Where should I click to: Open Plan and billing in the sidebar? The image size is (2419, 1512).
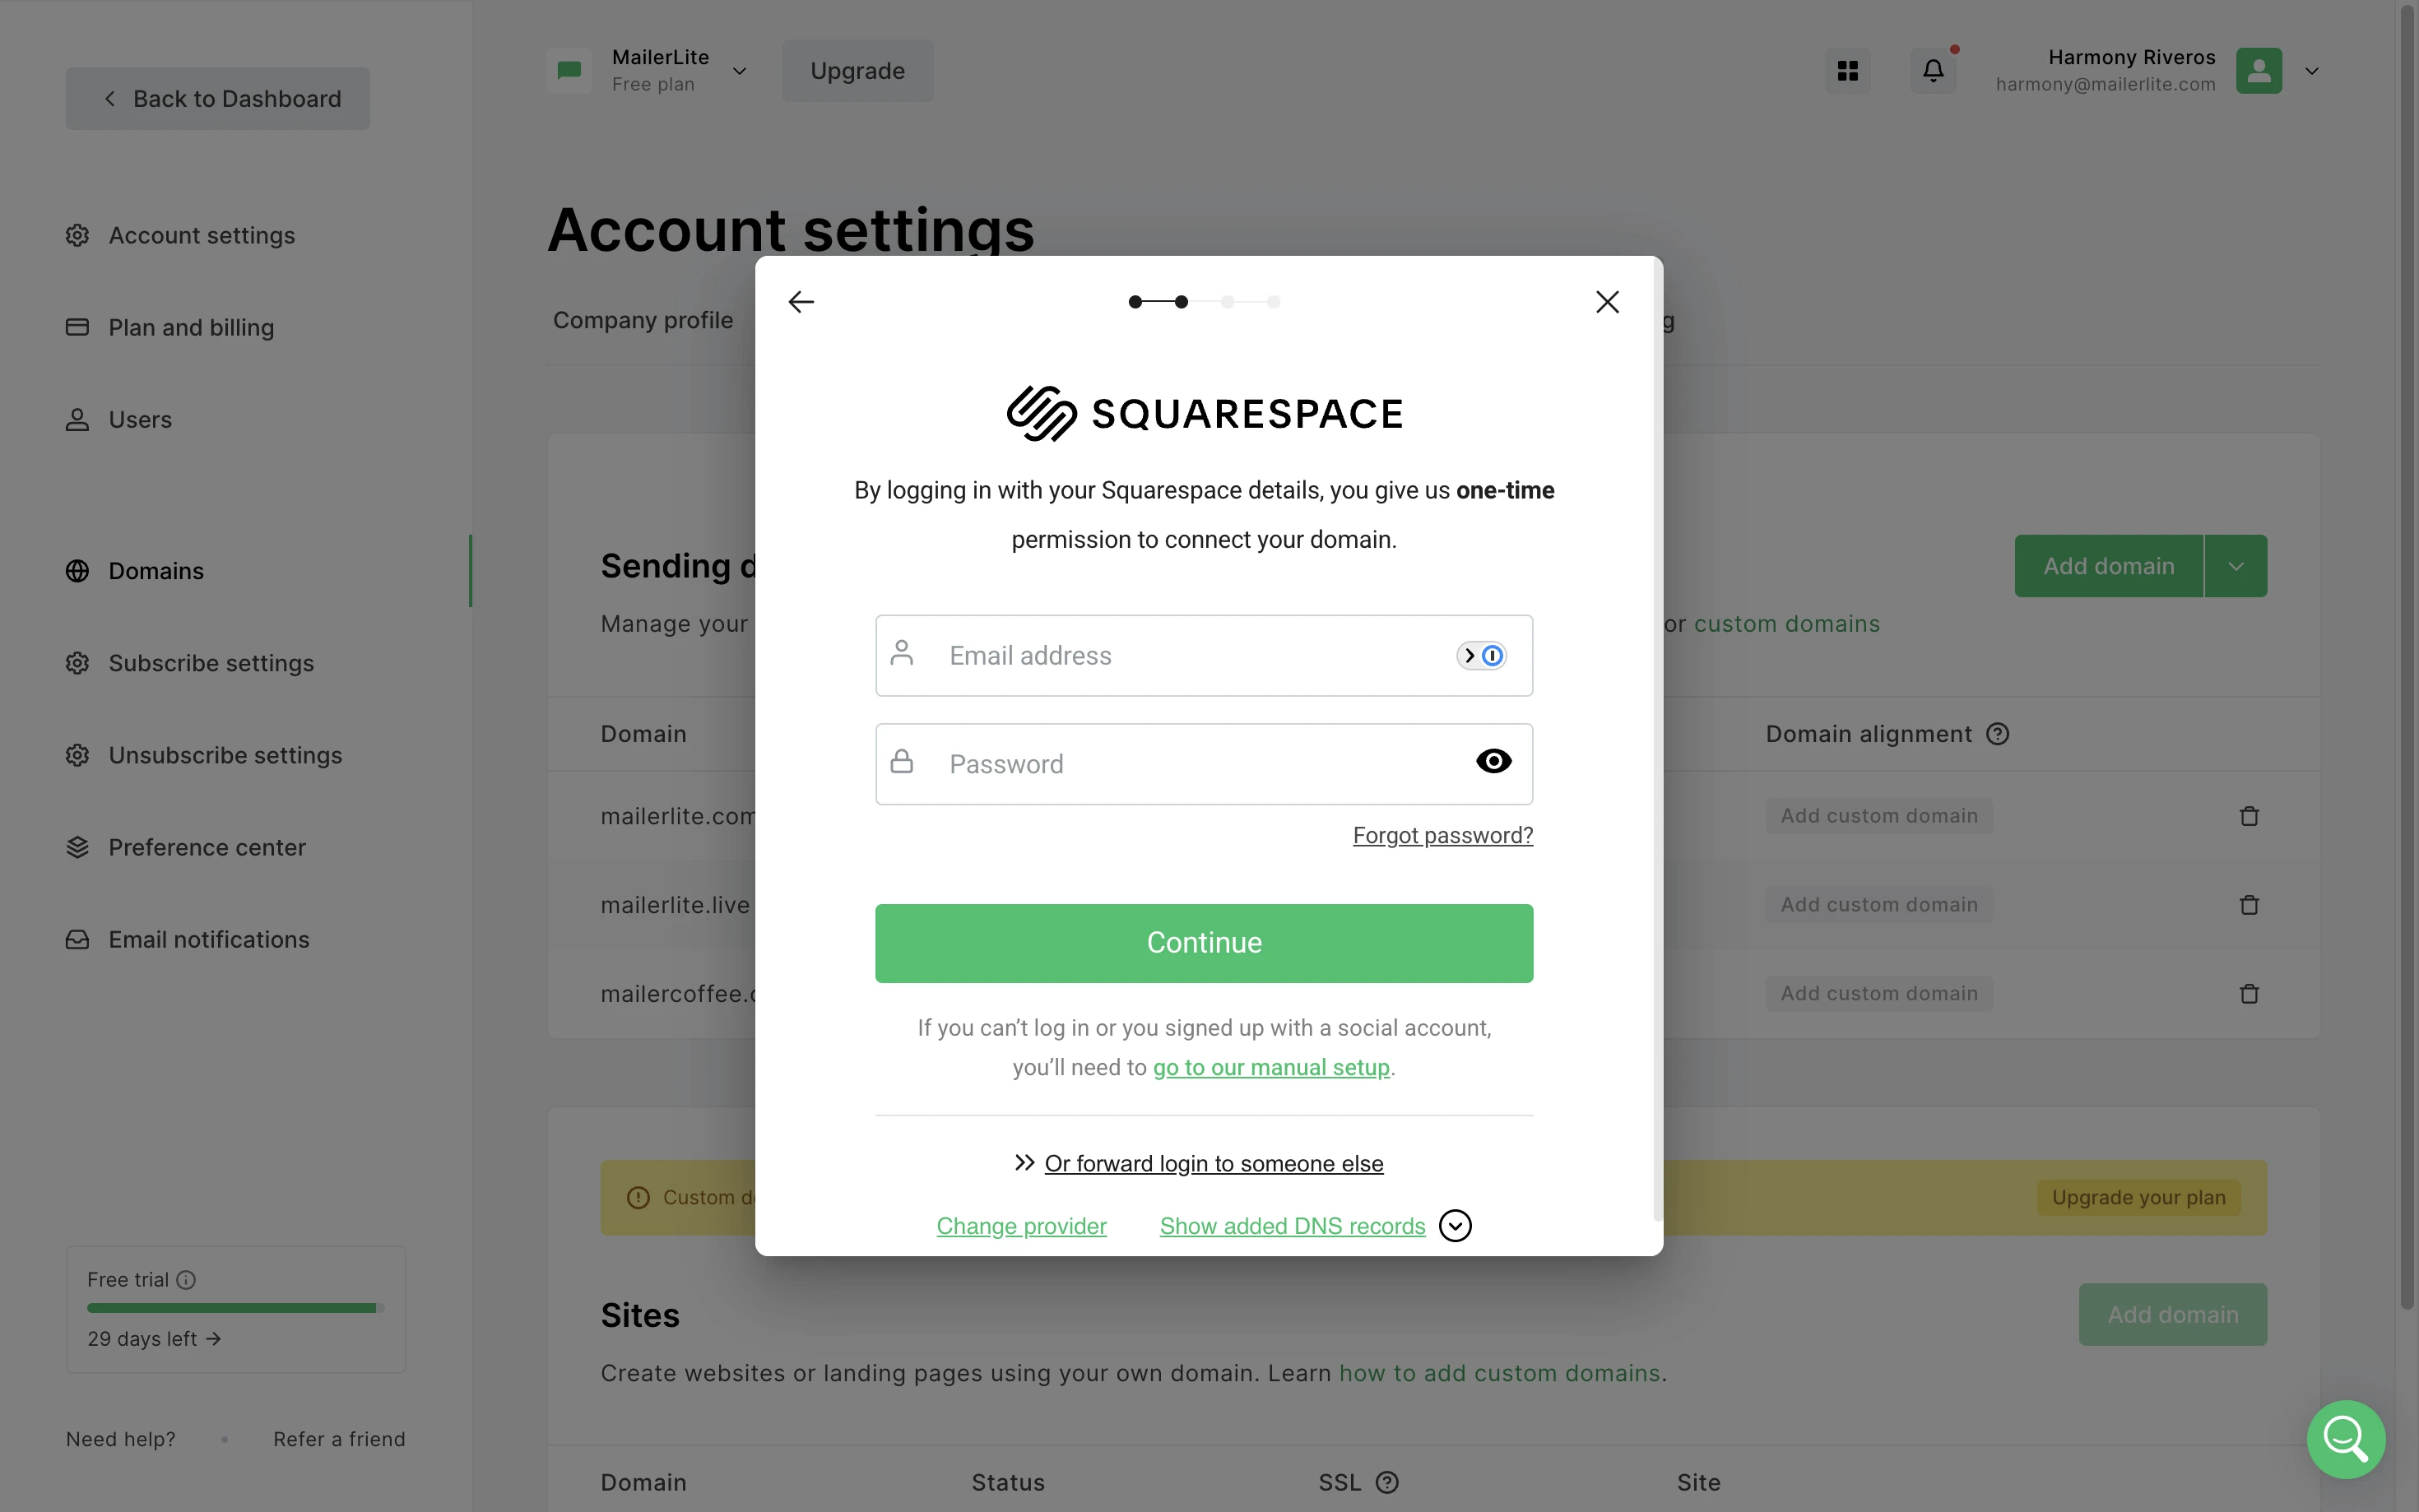click(x=191, y=328)
